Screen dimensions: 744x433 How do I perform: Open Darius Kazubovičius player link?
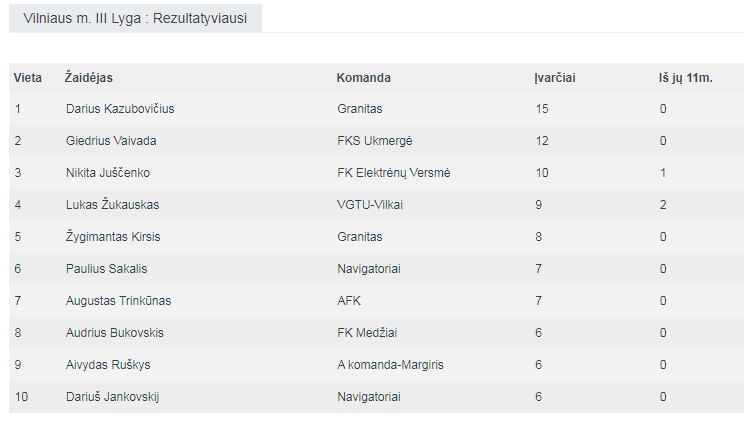(120, 109)
